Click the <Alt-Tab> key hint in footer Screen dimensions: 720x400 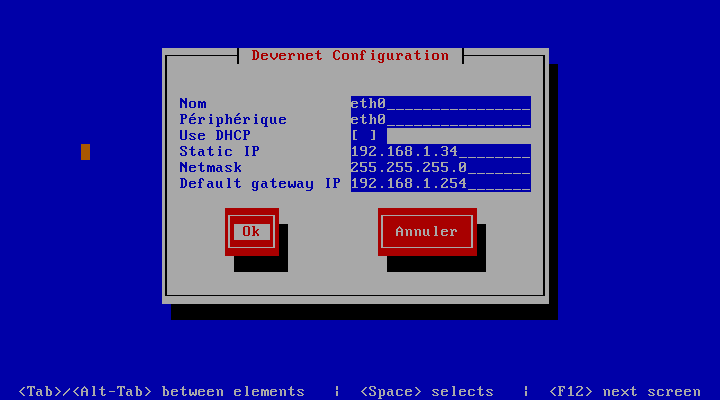pyautogui.click(x=111, y=391)
